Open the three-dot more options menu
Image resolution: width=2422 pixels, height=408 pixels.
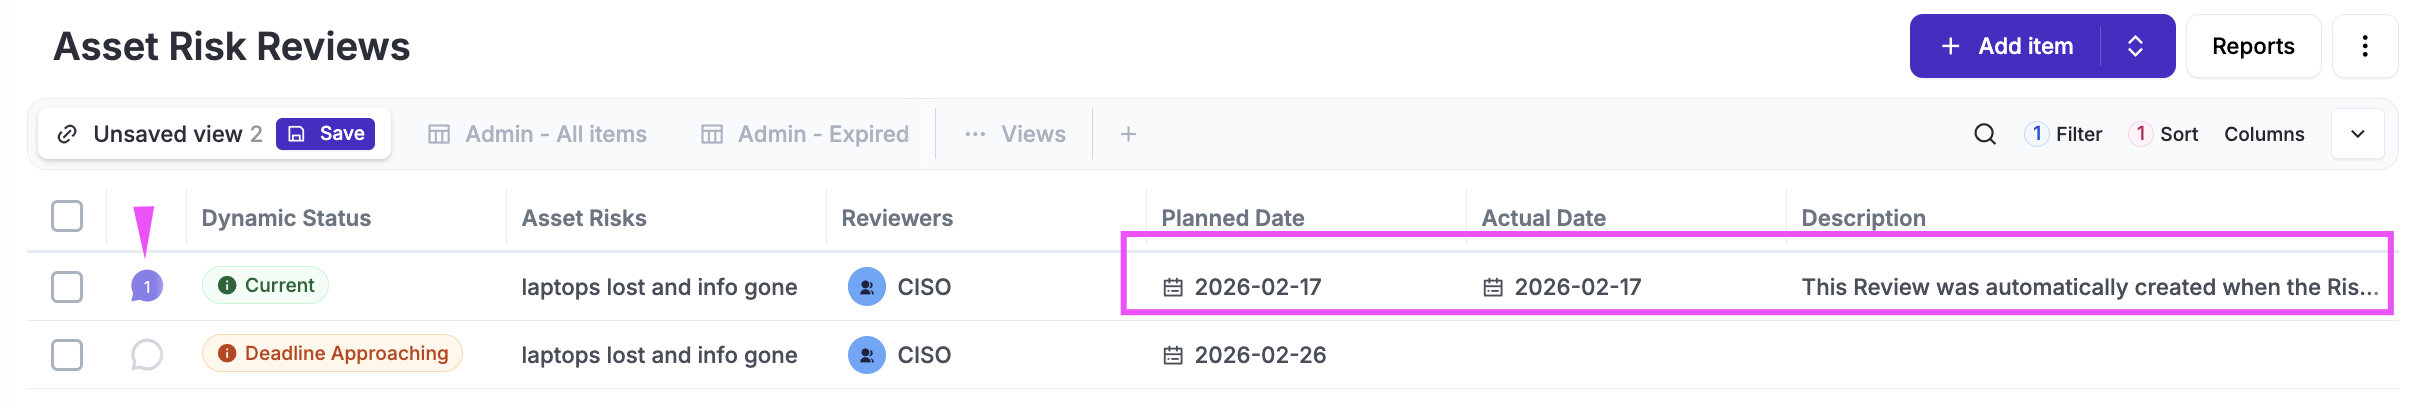coord(2364,46)
